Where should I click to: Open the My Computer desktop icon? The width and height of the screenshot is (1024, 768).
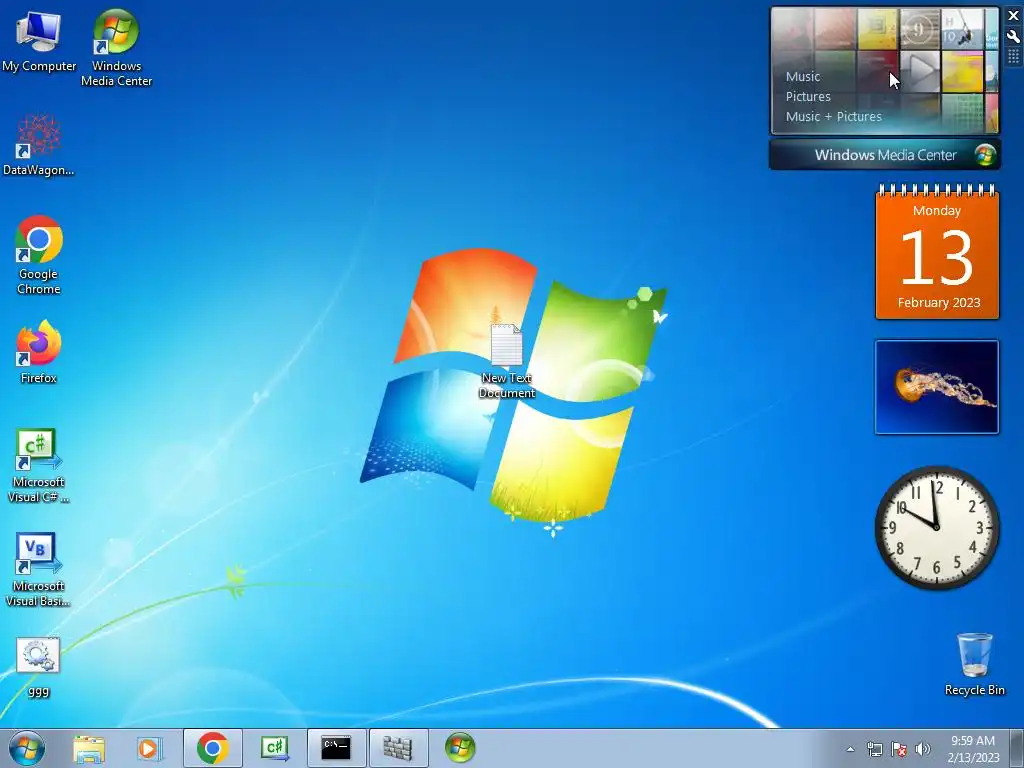[x=39, y=41]
